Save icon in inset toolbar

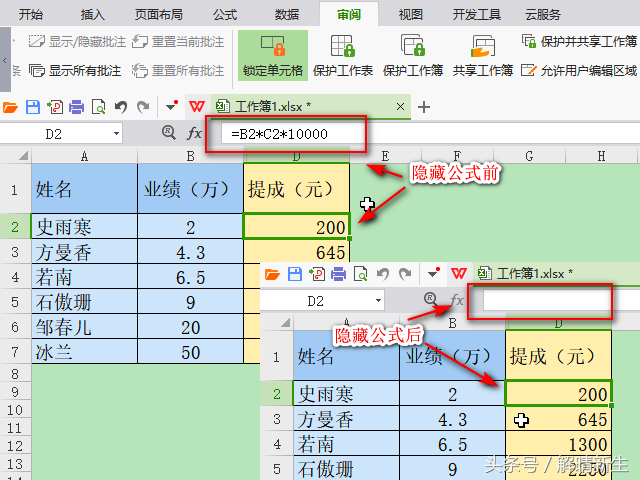[x=295, y=274]
